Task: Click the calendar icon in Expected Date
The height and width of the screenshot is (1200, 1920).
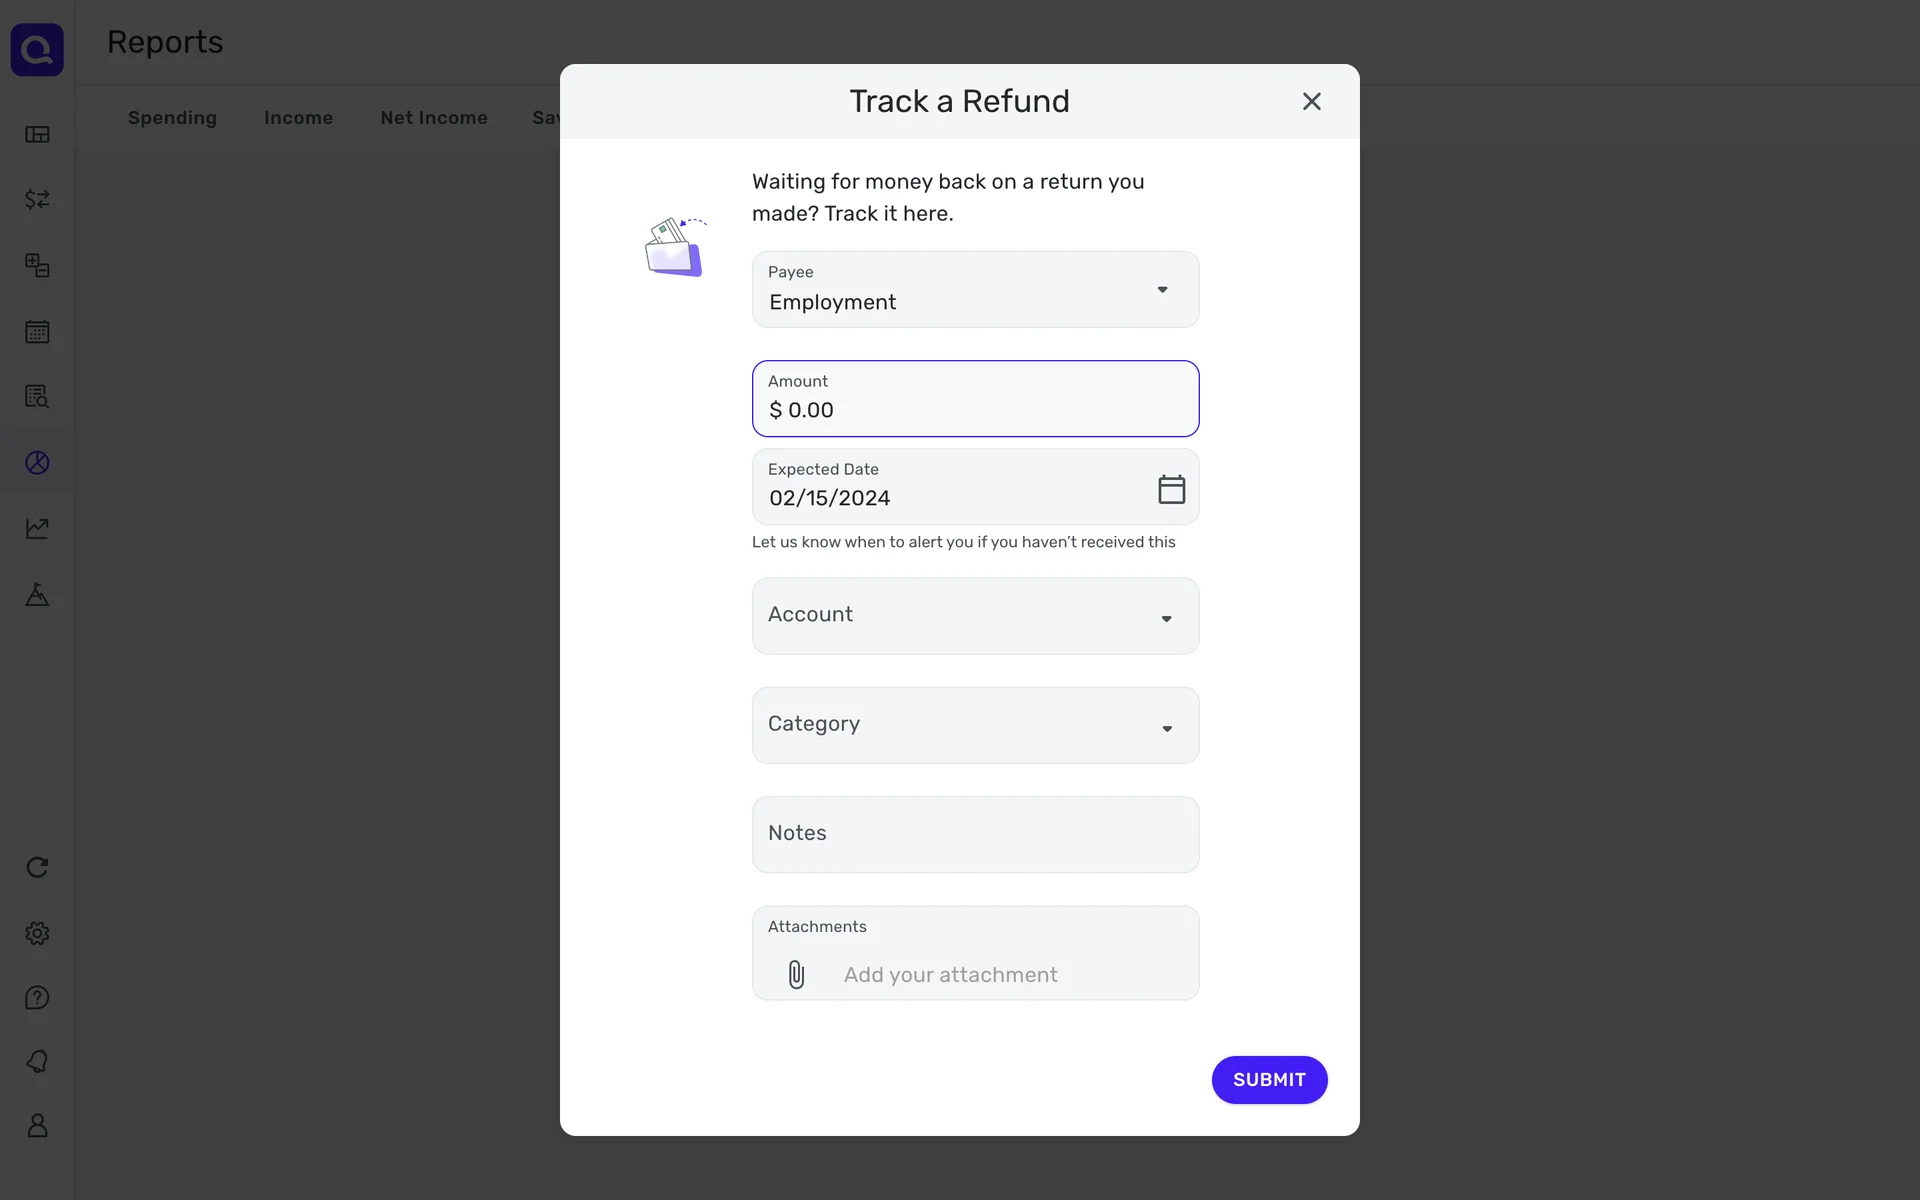Action: tap(1171, 489)
